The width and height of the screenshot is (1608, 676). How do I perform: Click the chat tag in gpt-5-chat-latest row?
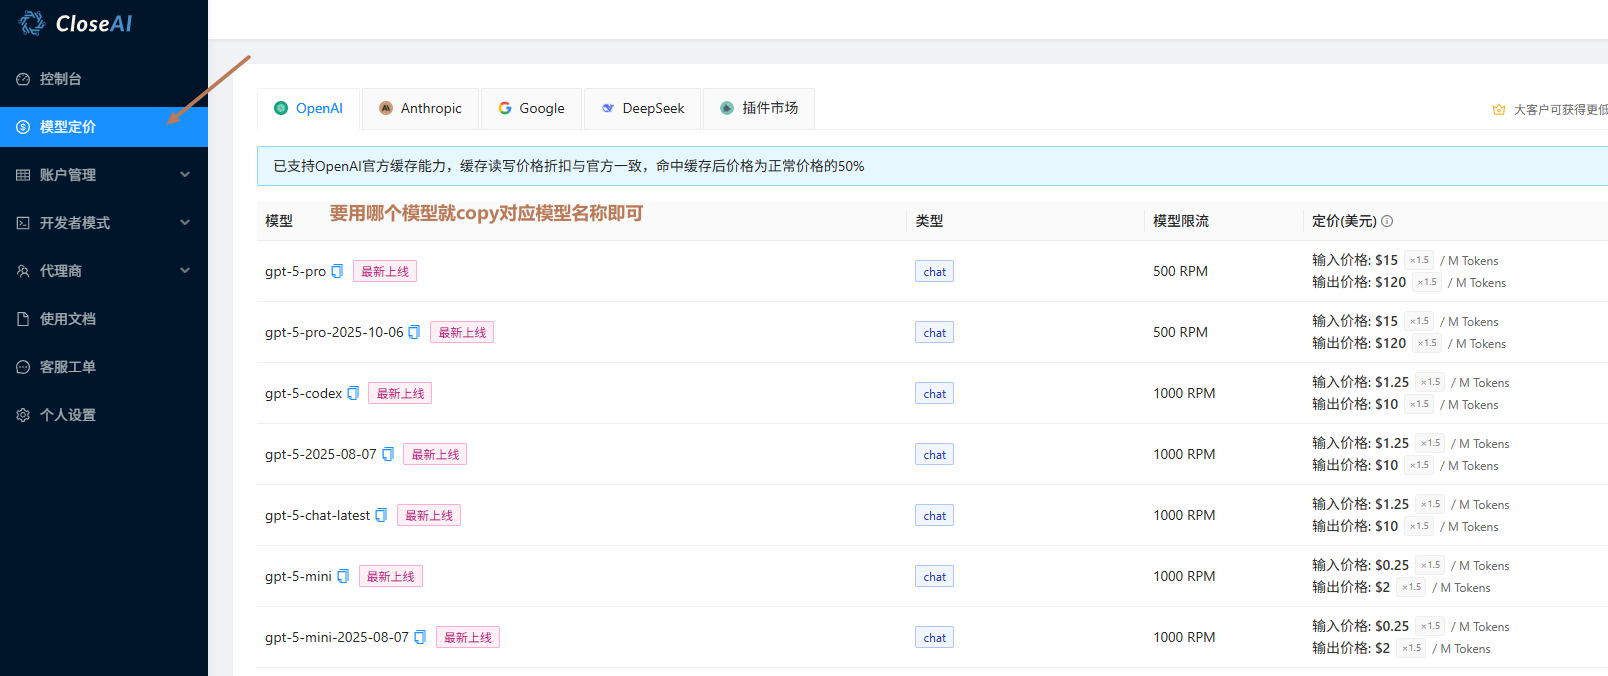(935, 515)
